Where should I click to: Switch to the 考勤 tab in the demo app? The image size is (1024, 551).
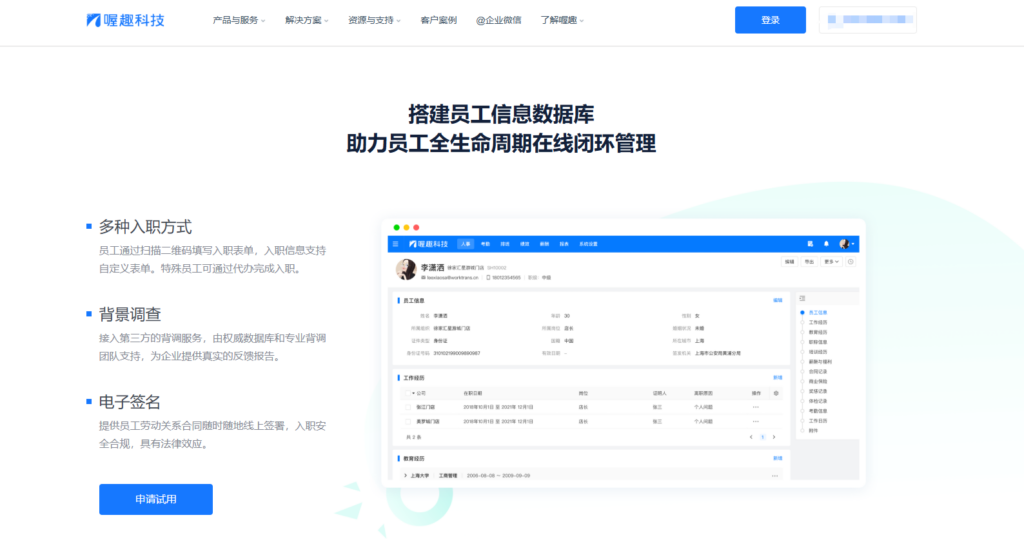tap(485, 244)
